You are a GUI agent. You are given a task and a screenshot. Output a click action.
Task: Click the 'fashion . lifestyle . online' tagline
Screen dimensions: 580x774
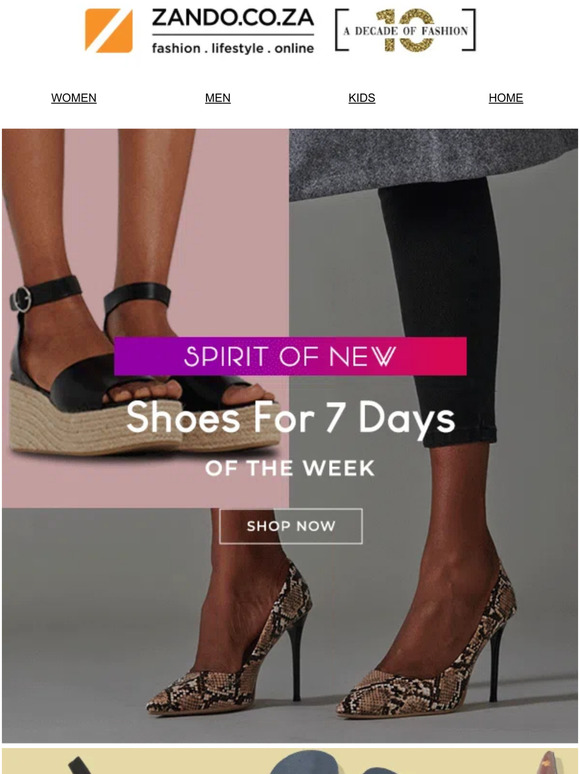tap(232, 48)
